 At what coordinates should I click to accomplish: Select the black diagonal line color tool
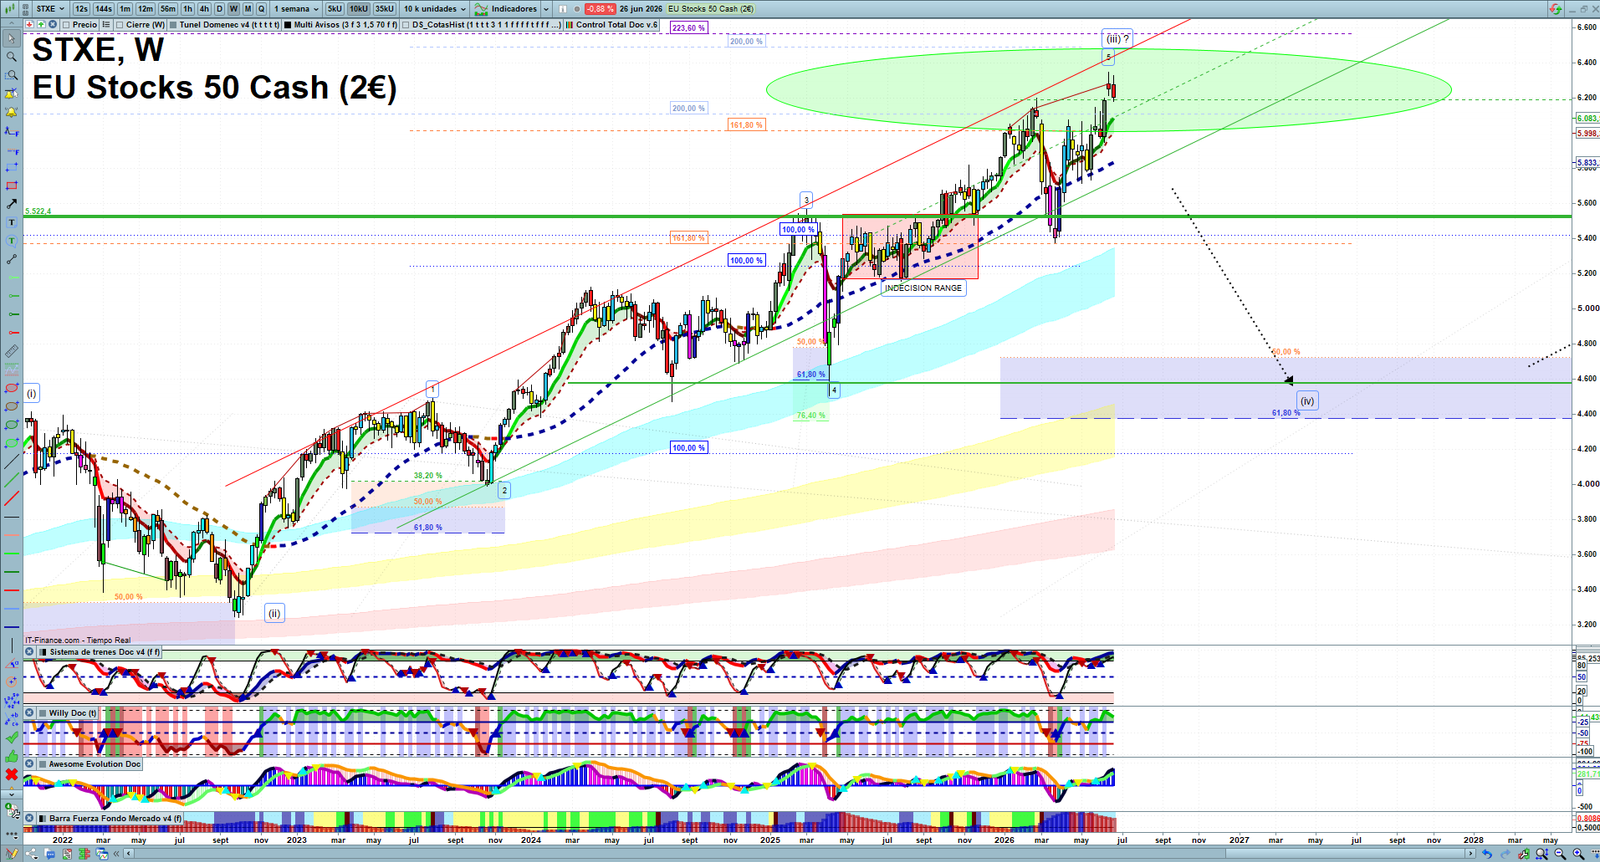(12, 463)
